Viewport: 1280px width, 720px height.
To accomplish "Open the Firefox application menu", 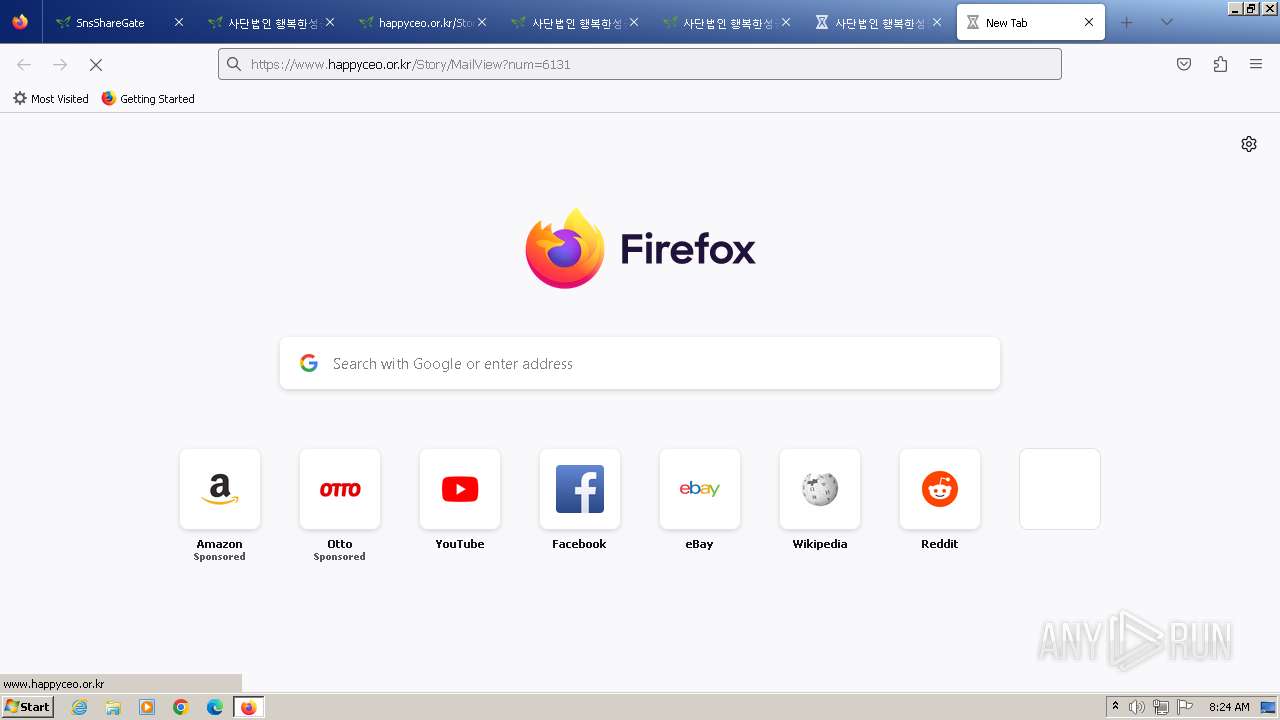I will (1256, 64).
